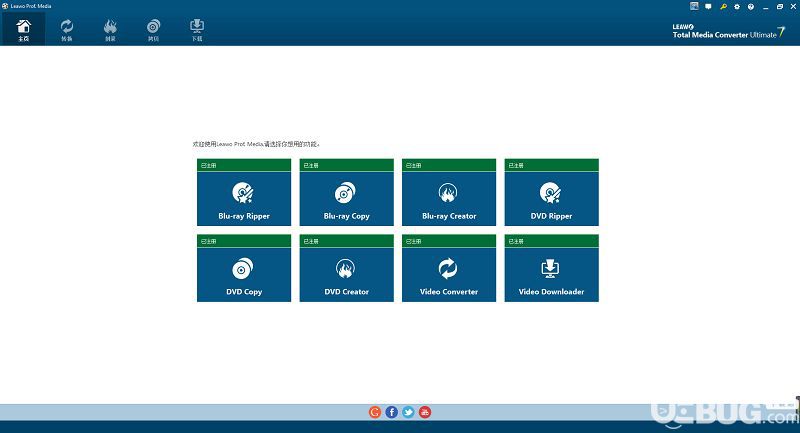Open the Burn tab with flame icon
Viewport: 800px width, 433px height.
pos(110,30)
